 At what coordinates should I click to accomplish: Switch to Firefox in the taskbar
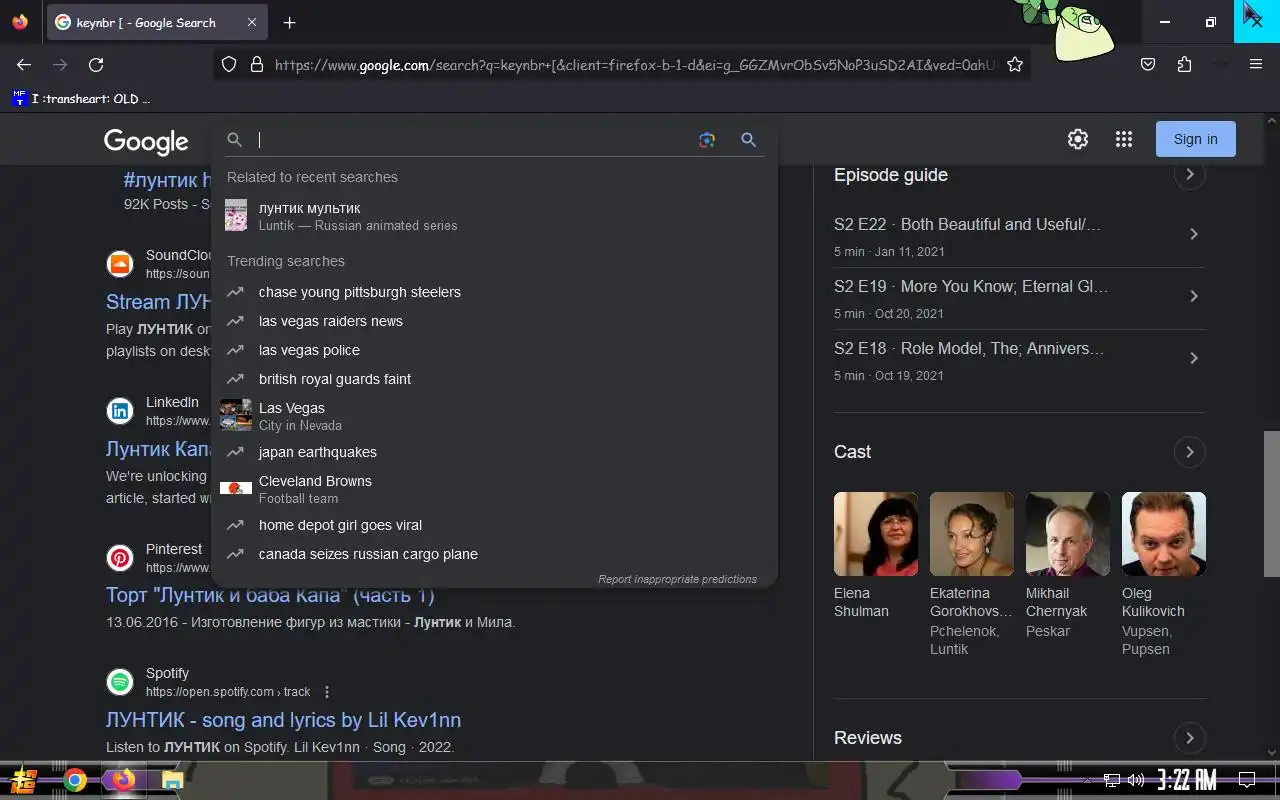pos(123,780)
